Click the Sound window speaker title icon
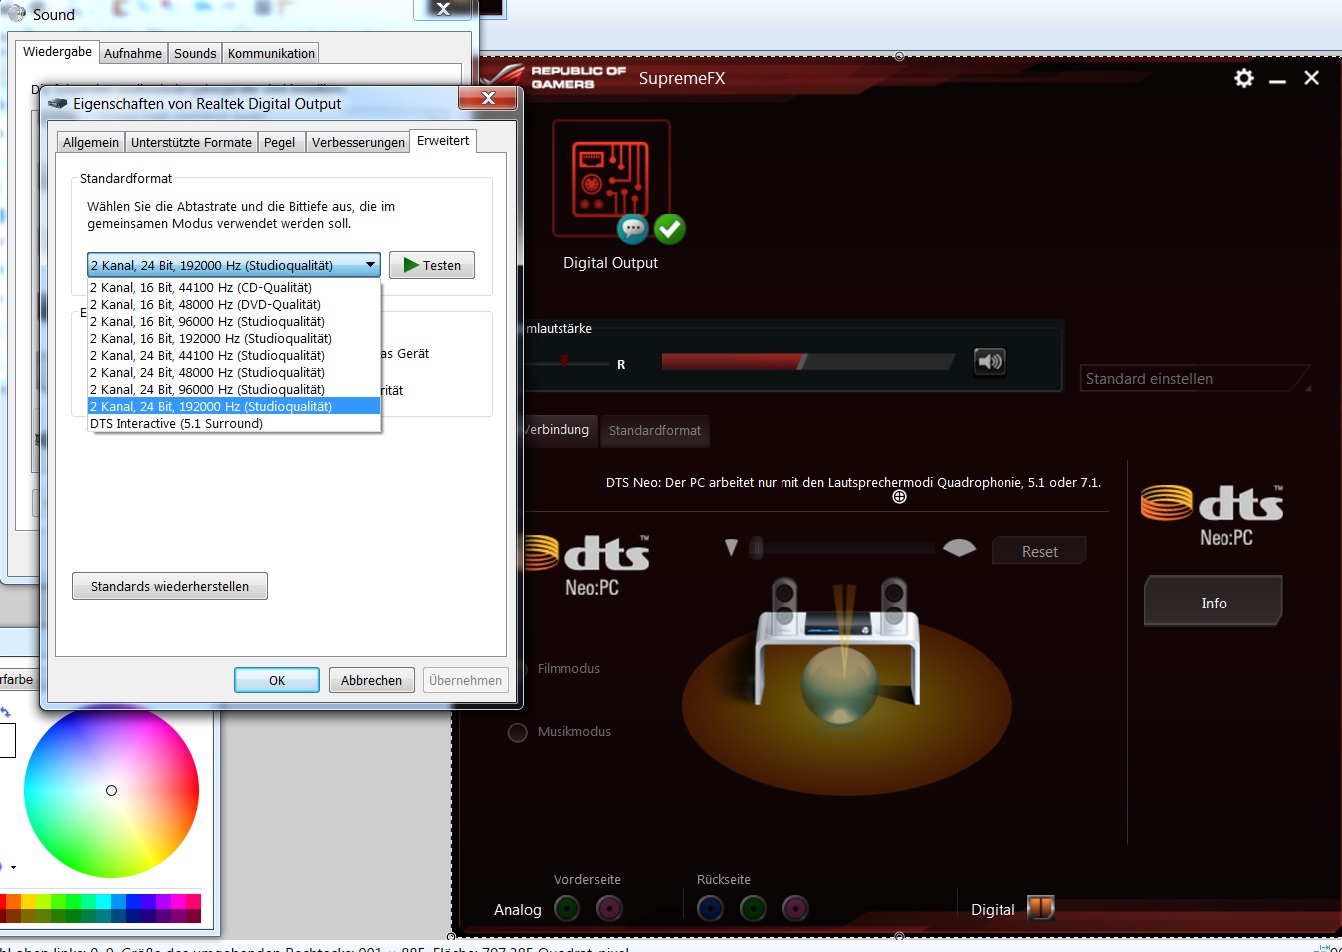Viewport: 1342px width, 952px height. pyautogui.click(x=16, y=13)
